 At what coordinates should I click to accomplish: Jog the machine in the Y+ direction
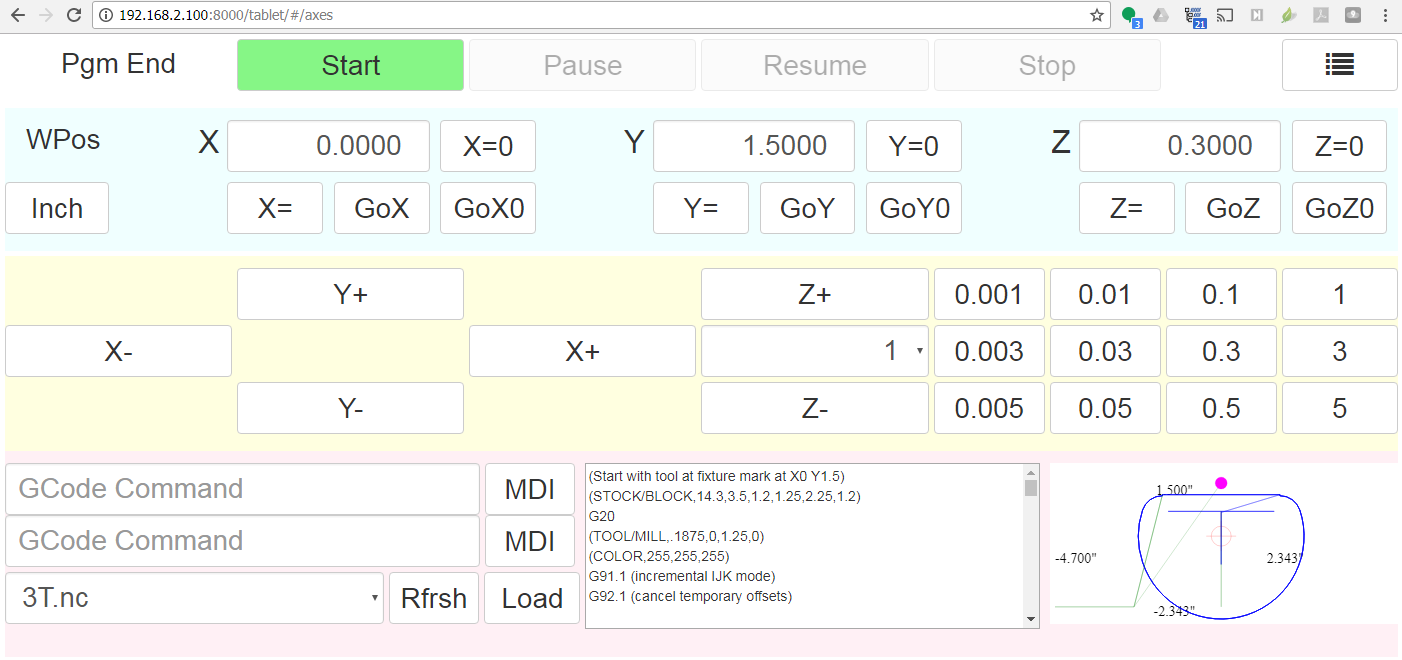(350, 293)
